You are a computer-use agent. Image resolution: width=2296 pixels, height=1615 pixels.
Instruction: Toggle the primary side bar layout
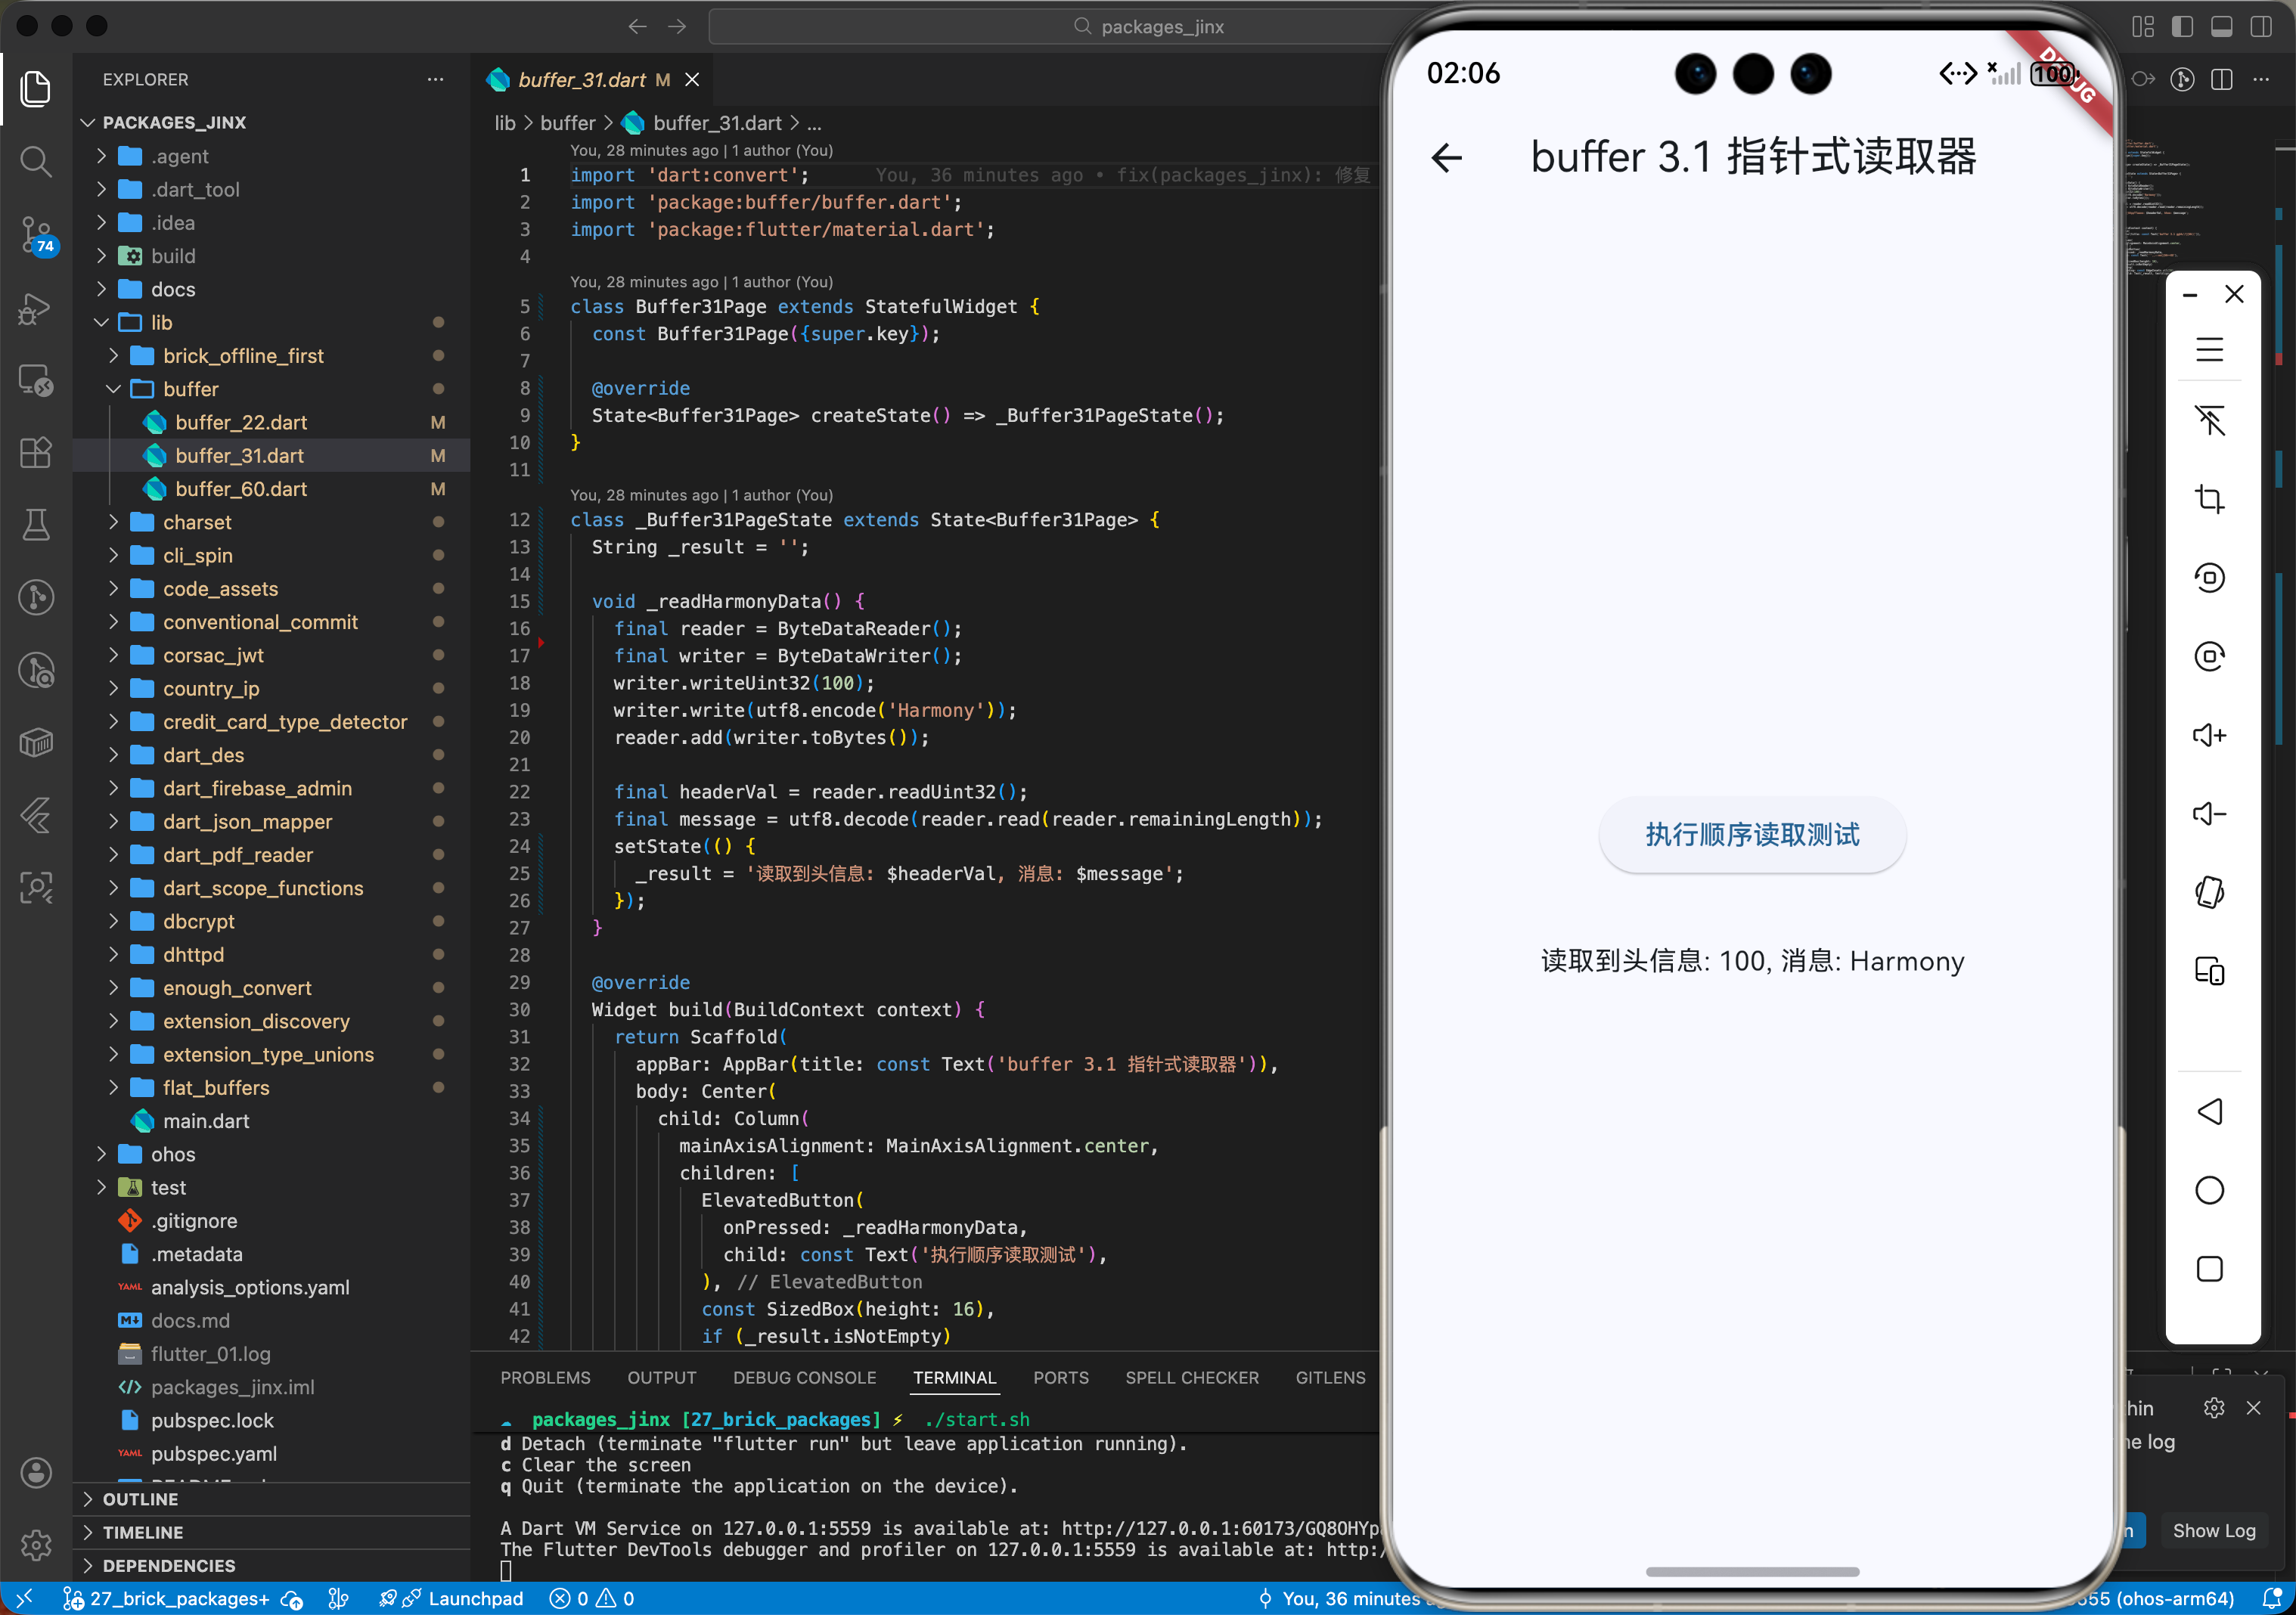[2182, 27]
